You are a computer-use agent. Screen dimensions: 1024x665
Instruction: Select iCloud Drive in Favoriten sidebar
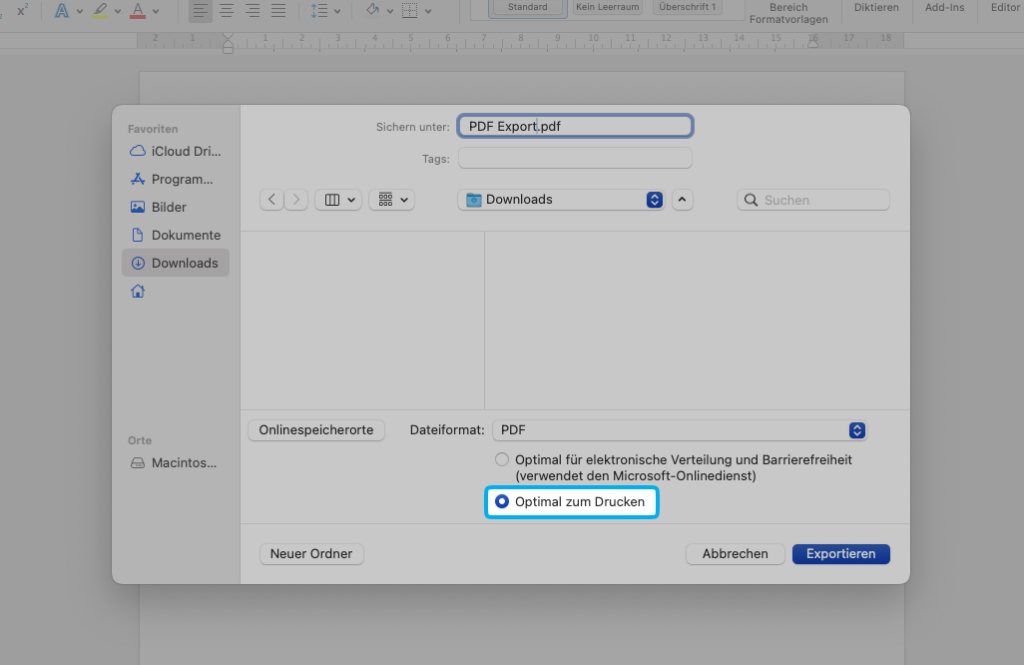pyautogui.click(x=176, y=151)
